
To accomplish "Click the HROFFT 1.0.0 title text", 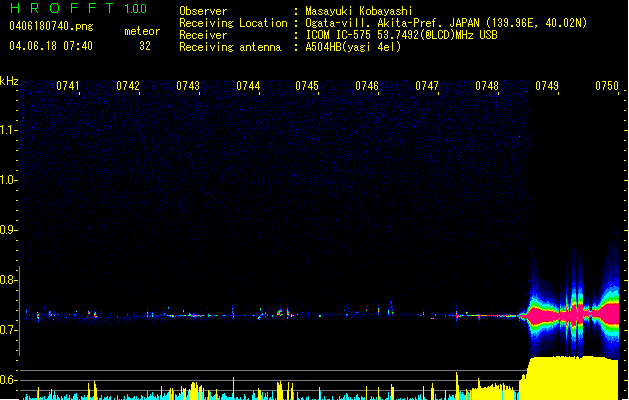I will point(78,8).
